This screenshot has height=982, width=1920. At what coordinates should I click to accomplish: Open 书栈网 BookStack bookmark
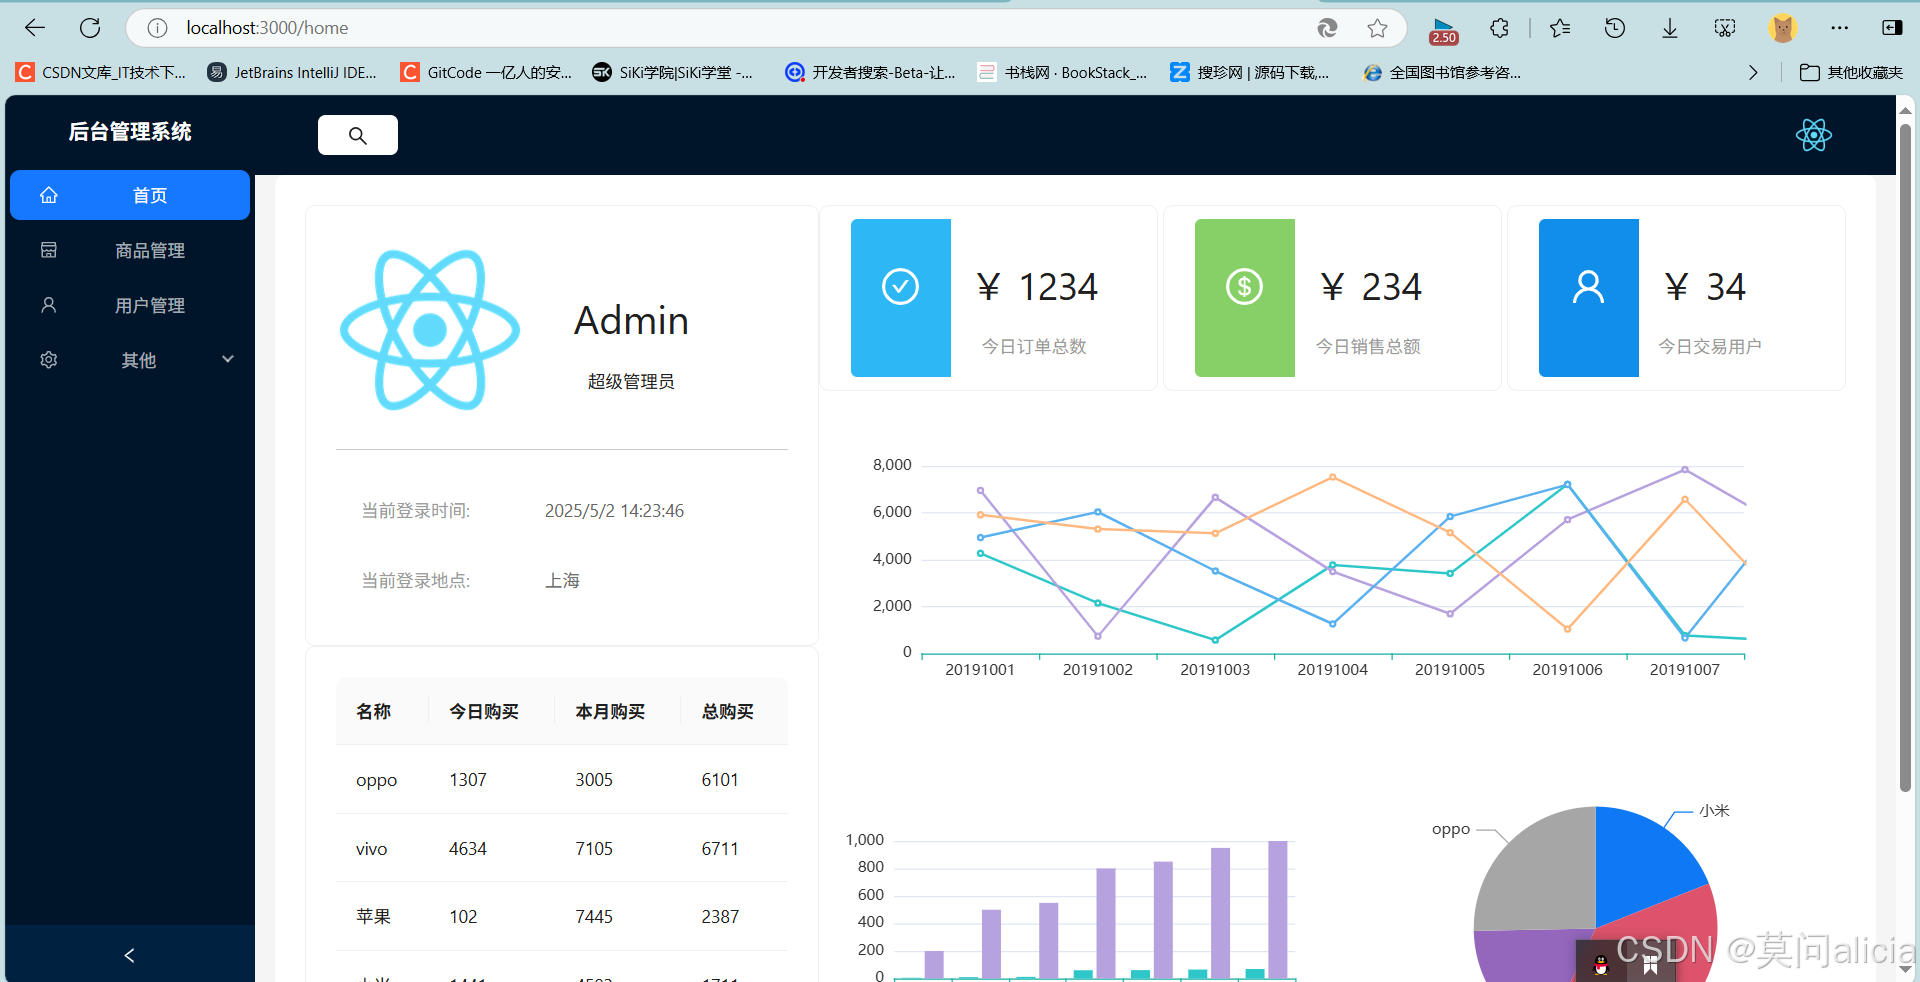[x=1063, y=72]
